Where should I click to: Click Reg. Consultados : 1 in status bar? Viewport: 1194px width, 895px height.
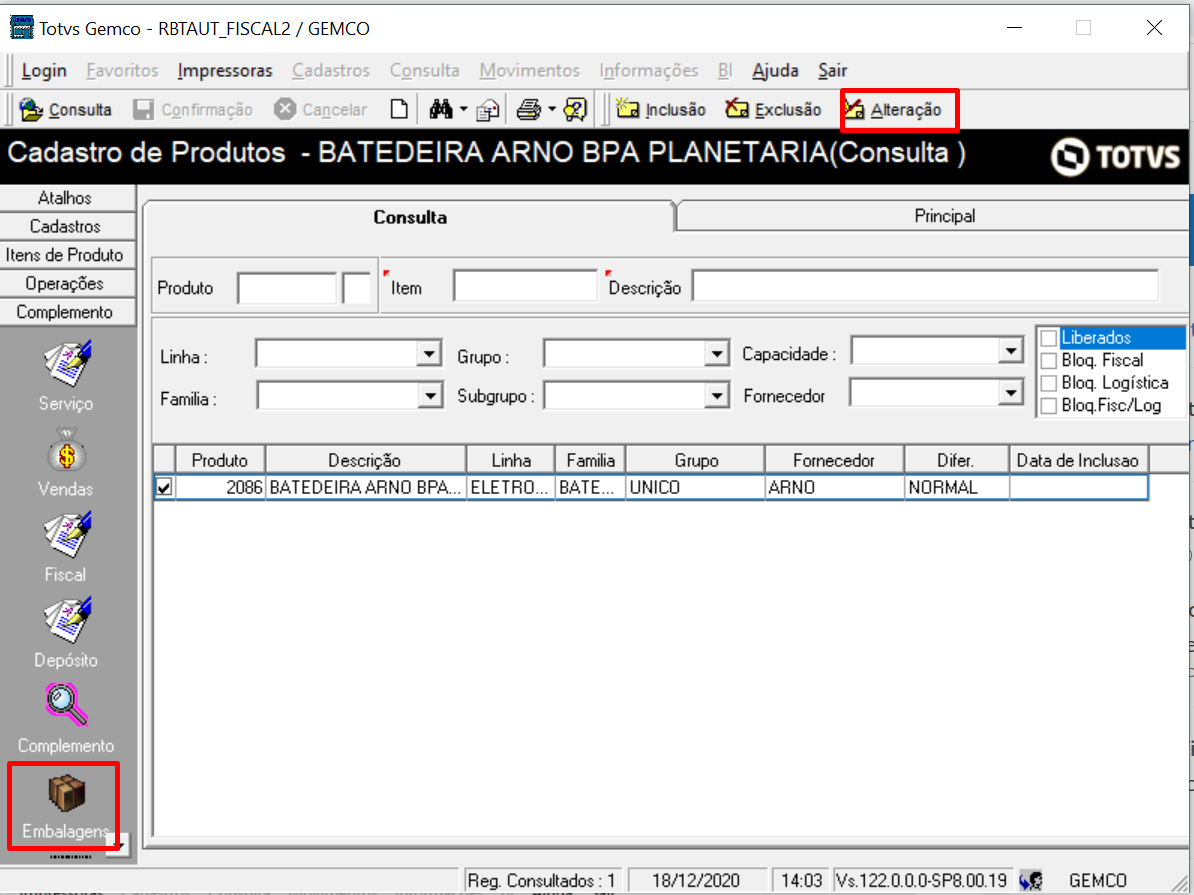542,881
